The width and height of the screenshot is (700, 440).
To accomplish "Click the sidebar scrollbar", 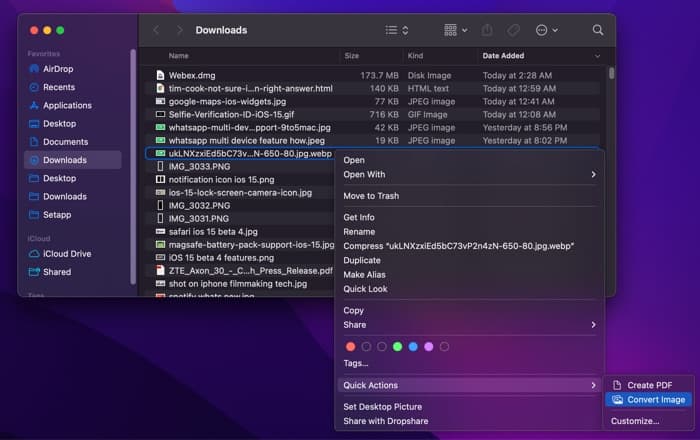I will tap(133, 166).
